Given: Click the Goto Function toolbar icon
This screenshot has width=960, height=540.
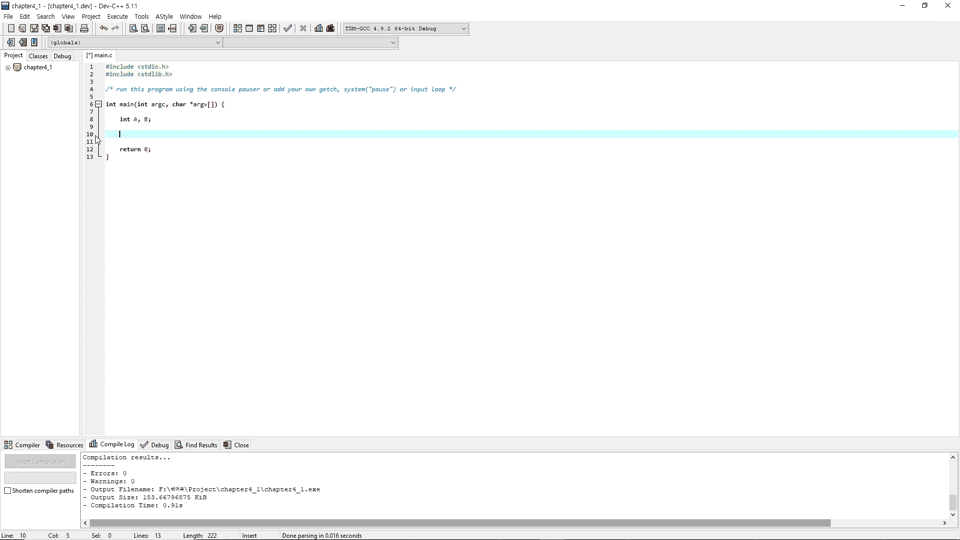Looking at the screenshot, I should (x=160, y=28).
